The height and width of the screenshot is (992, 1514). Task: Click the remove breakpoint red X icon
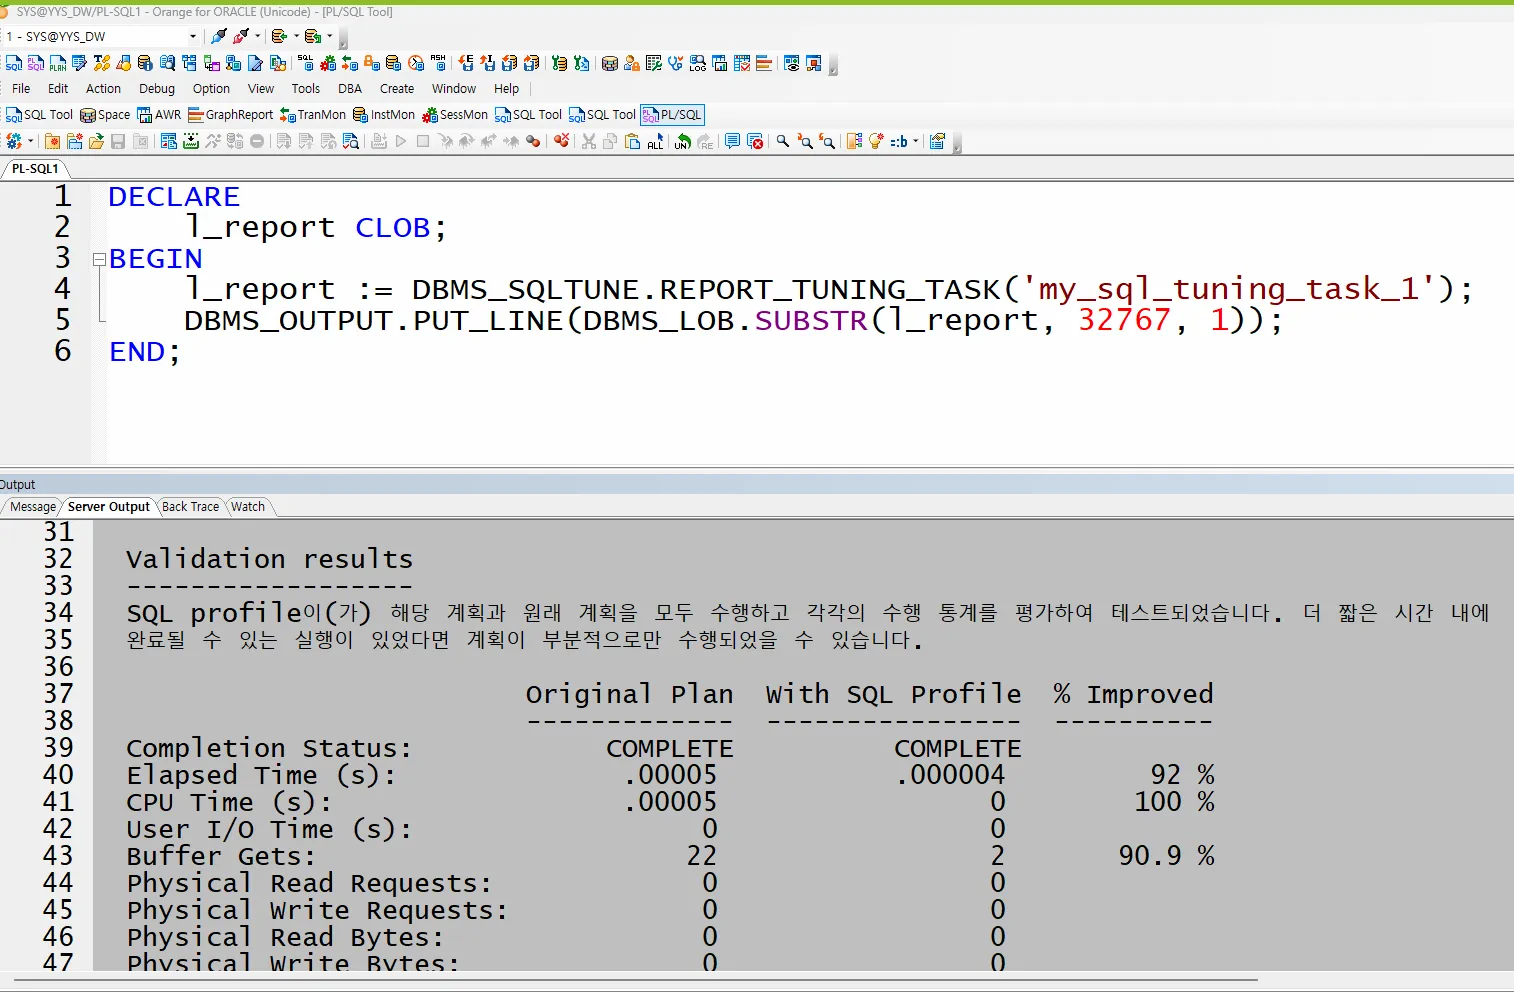(562, 141)
